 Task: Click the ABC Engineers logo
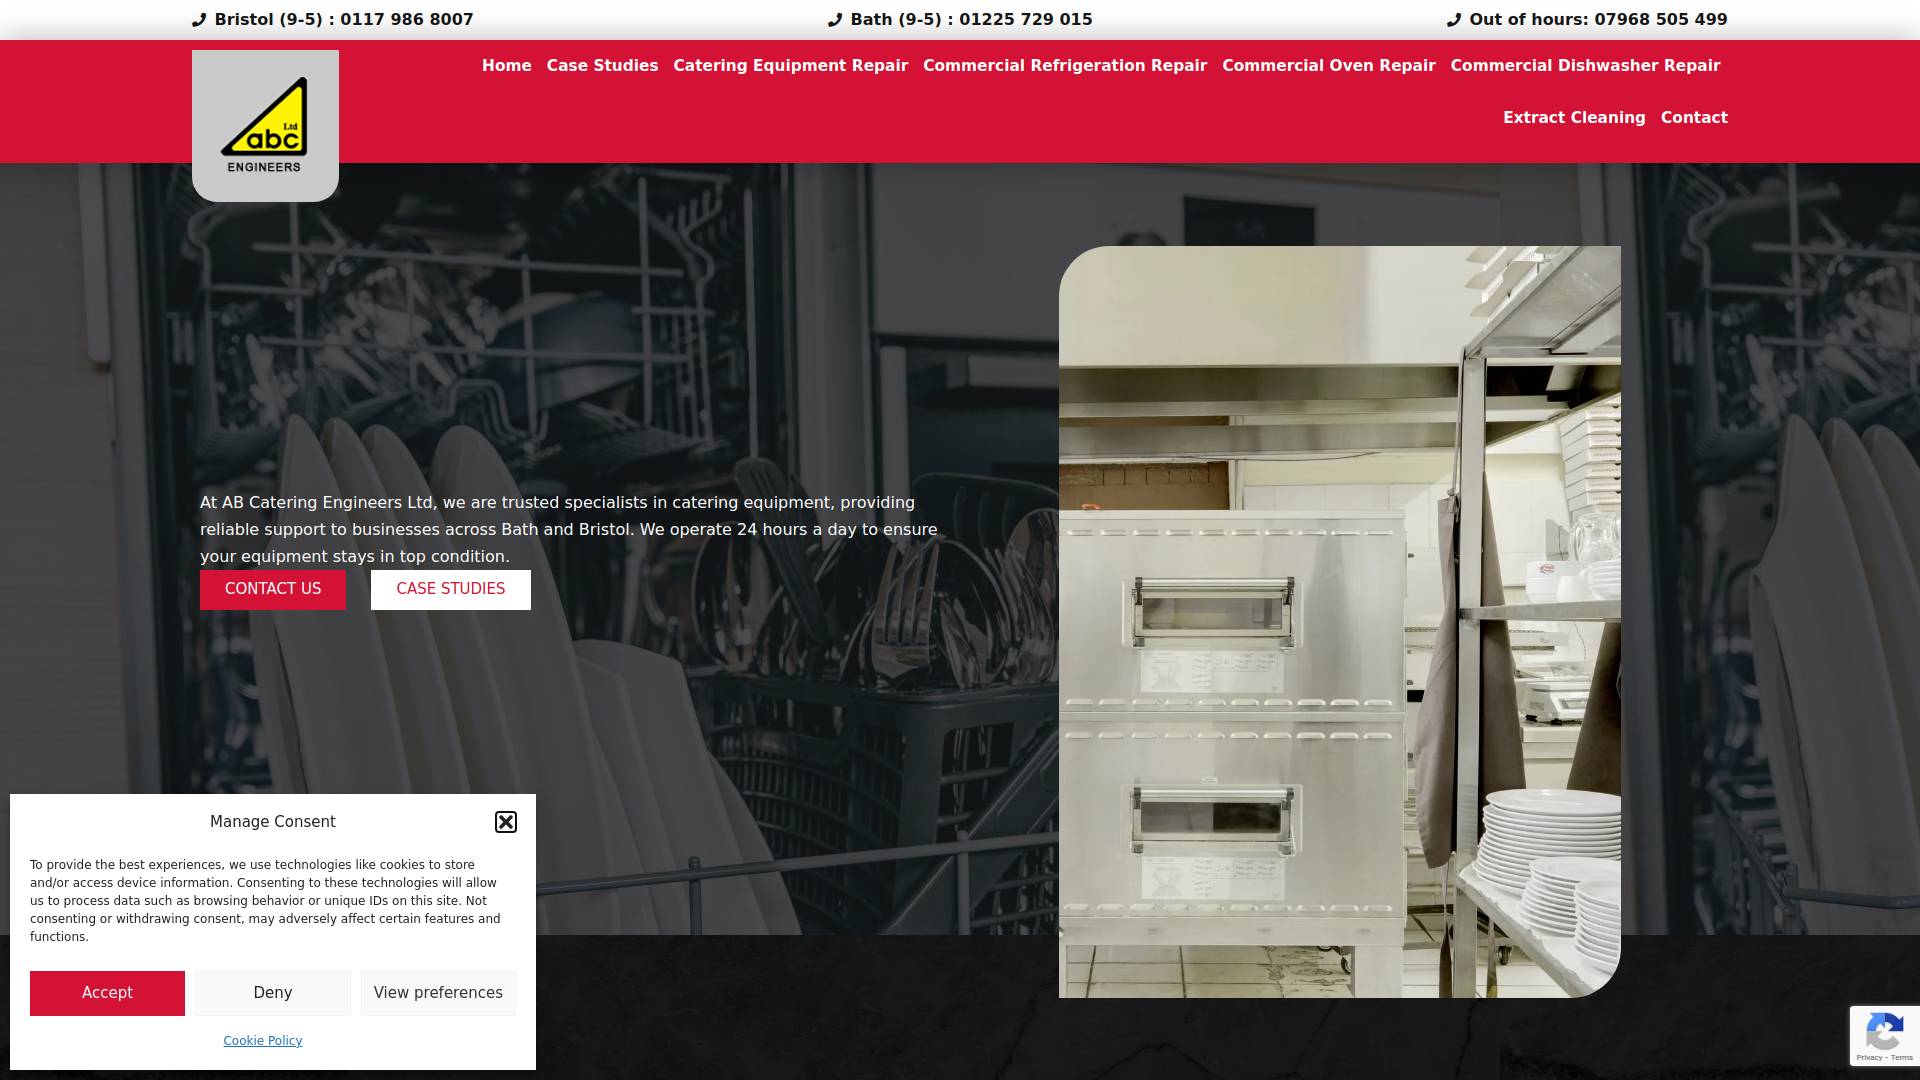pos(265,126)
